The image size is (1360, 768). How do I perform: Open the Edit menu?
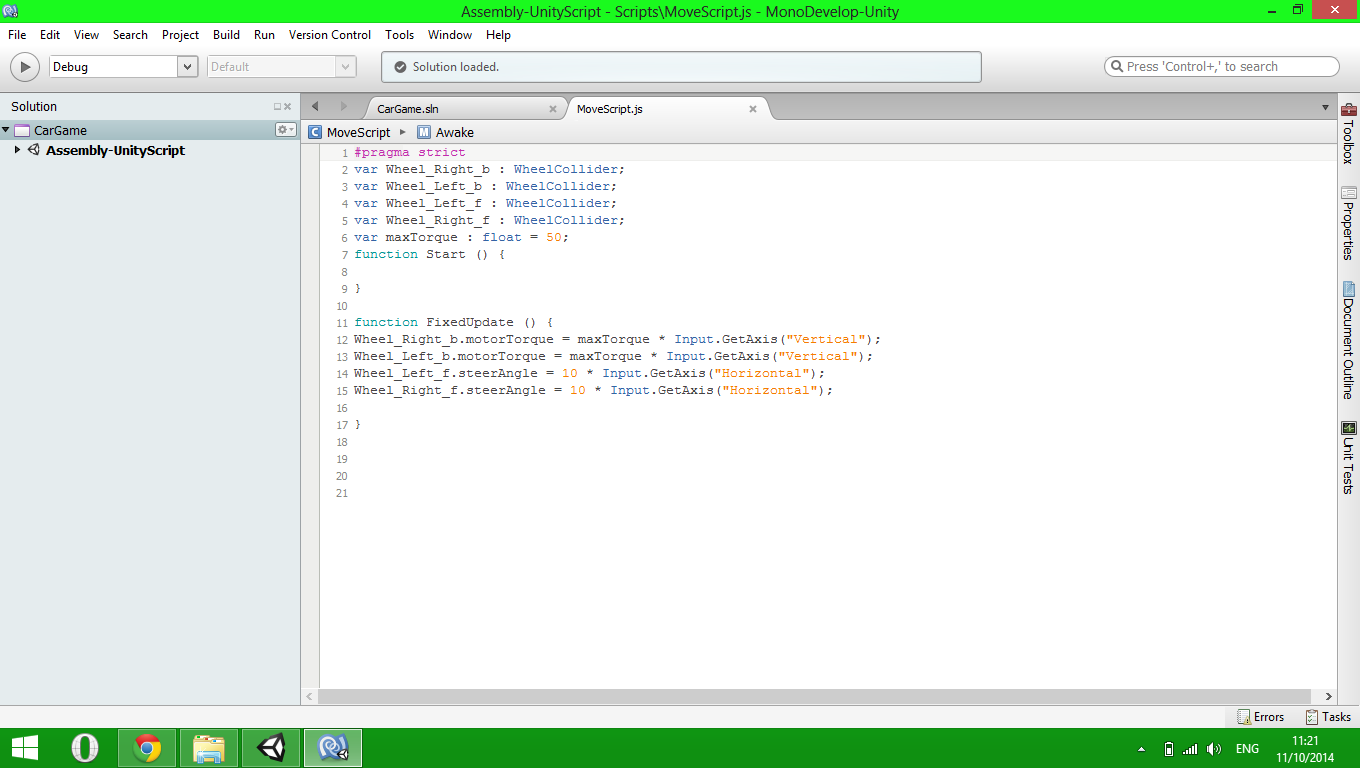click(x=50, y=34)
